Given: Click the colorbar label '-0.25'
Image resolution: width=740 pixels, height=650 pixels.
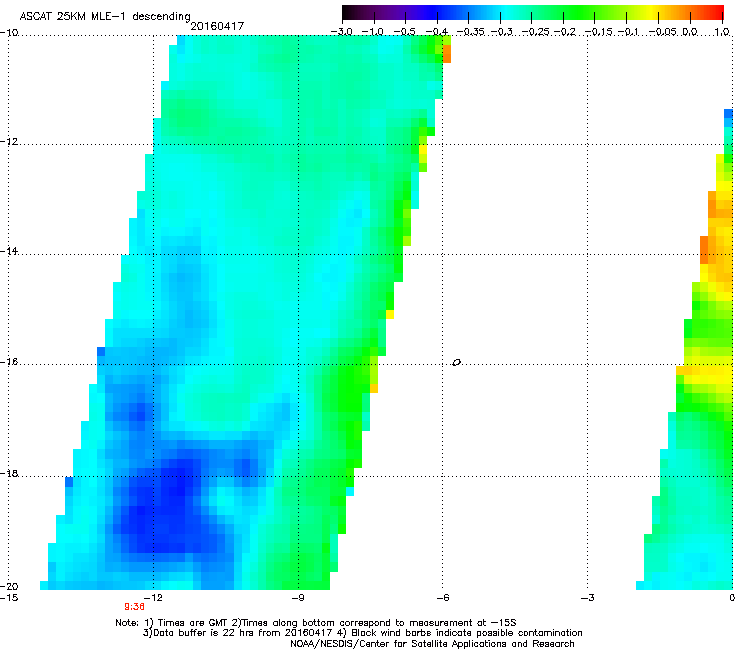Looking at the screenshot, I should (x=536, y=32).
